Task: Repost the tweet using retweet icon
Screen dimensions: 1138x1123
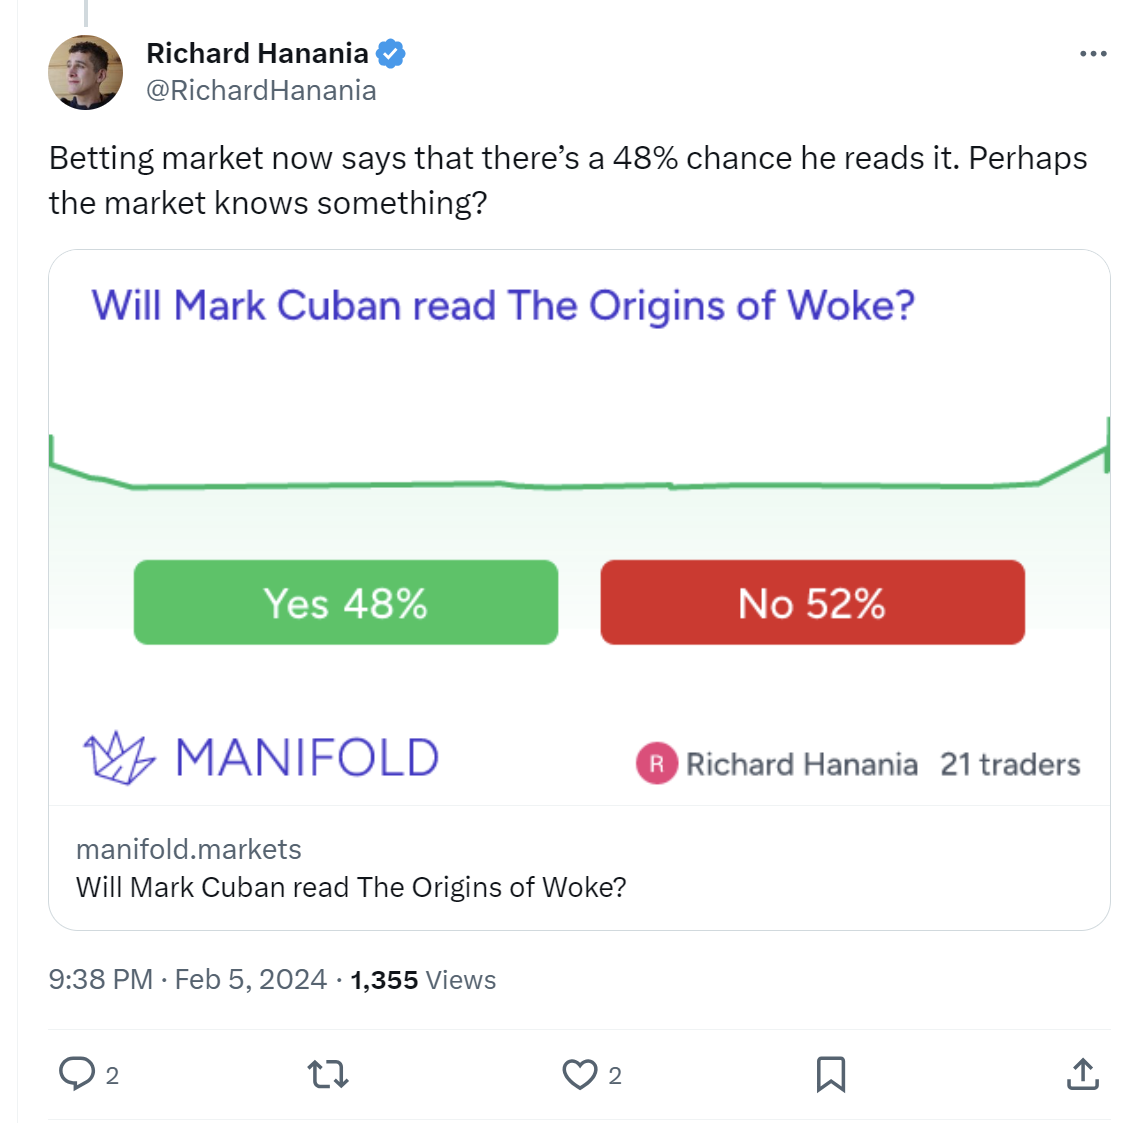Action: 328,1074
